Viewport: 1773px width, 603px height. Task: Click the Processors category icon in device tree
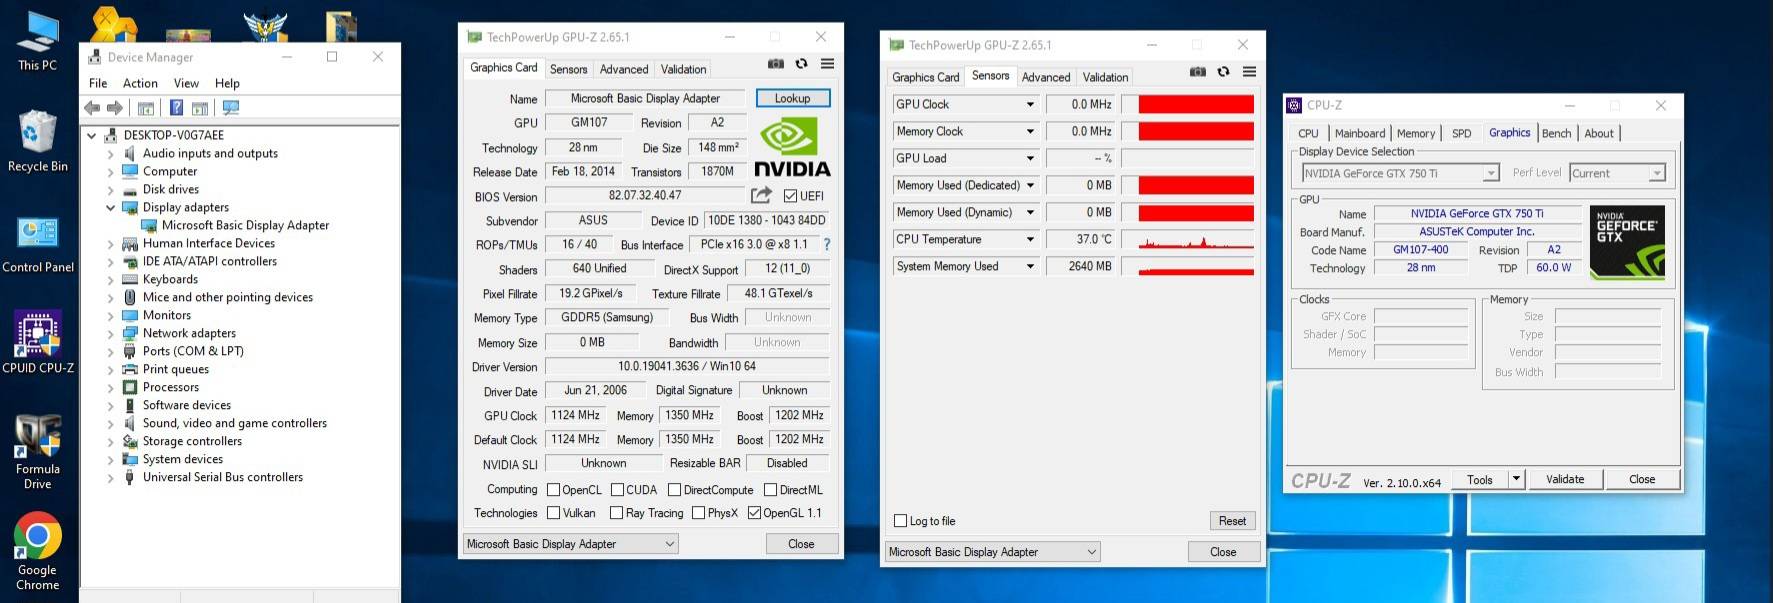coord(130,387)
